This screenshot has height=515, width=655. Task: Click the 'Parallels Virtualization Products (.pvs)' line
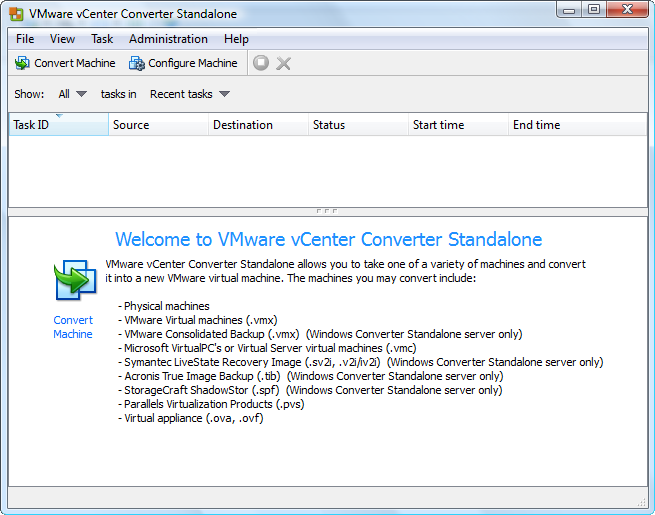[211, 404]
